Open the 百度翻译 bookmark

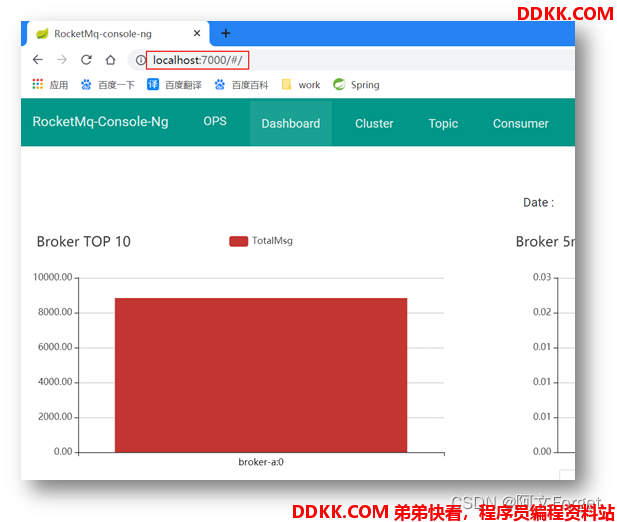174,85
